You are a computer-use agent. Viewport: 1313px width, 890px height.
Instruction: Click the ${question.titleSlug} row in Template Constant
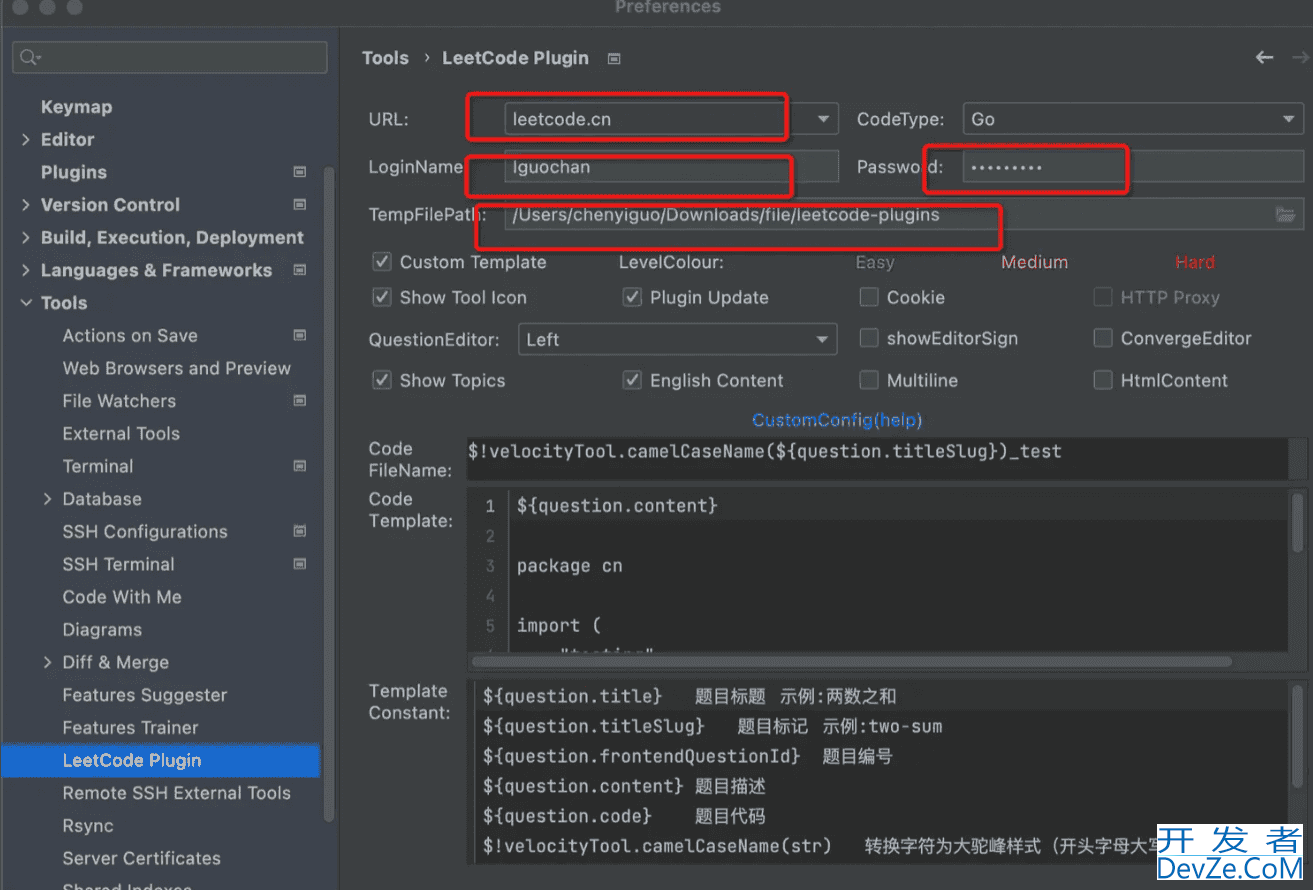coord(712,726)
